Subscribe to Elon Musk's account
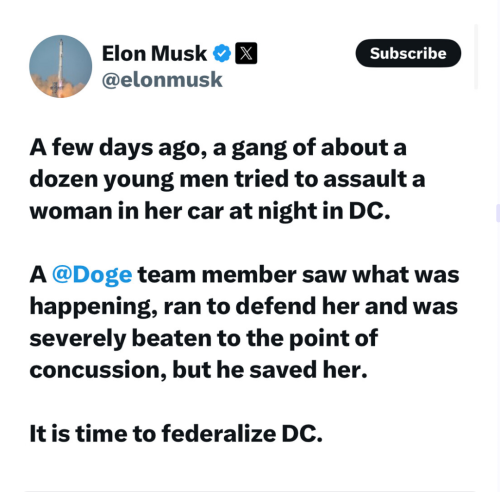 click(x=408, y=53)
